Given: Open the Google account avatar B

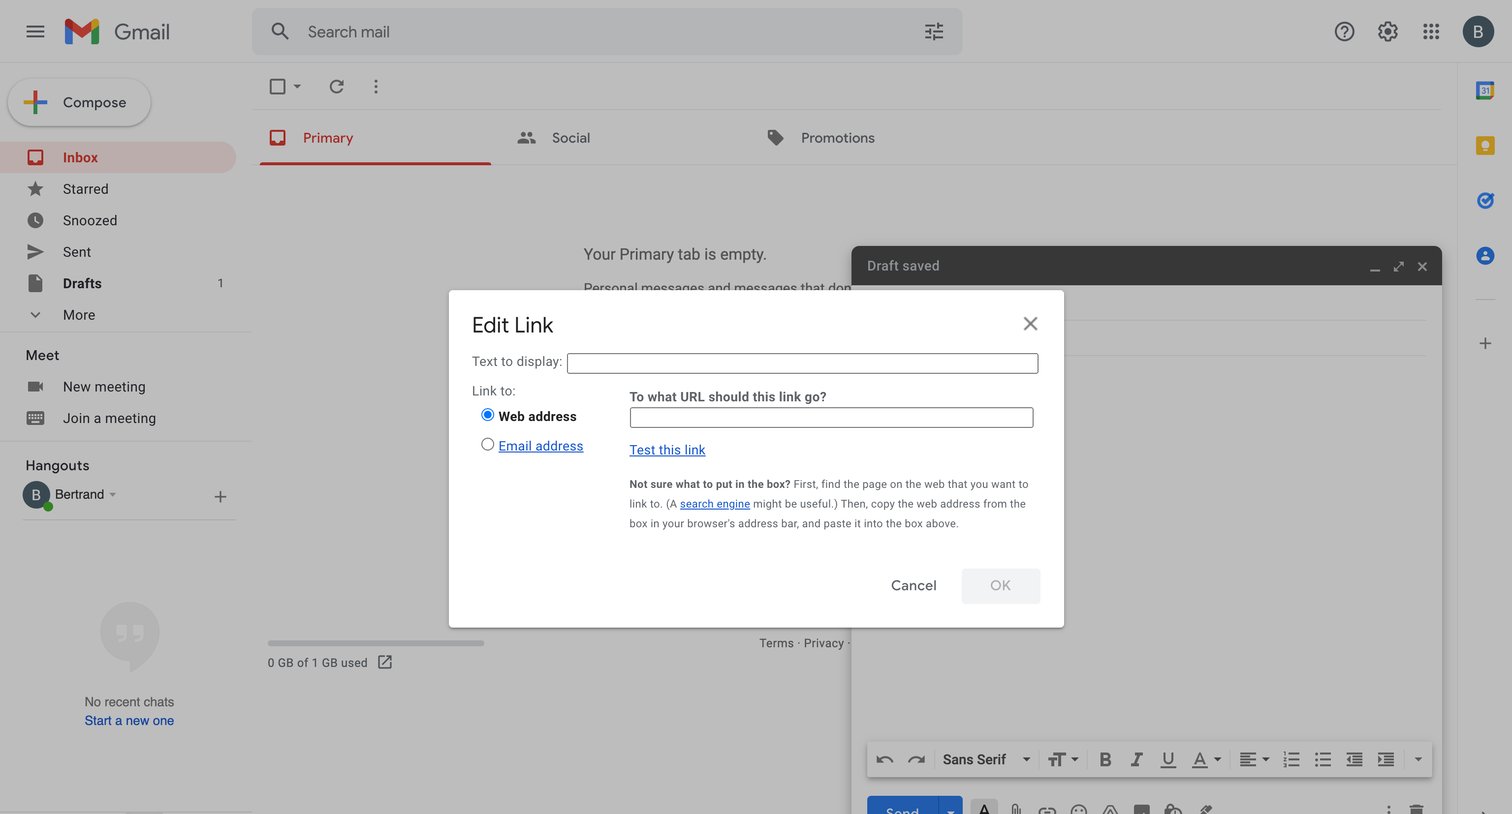Looking at the screenshot, I should click(x=1478, y=31).
